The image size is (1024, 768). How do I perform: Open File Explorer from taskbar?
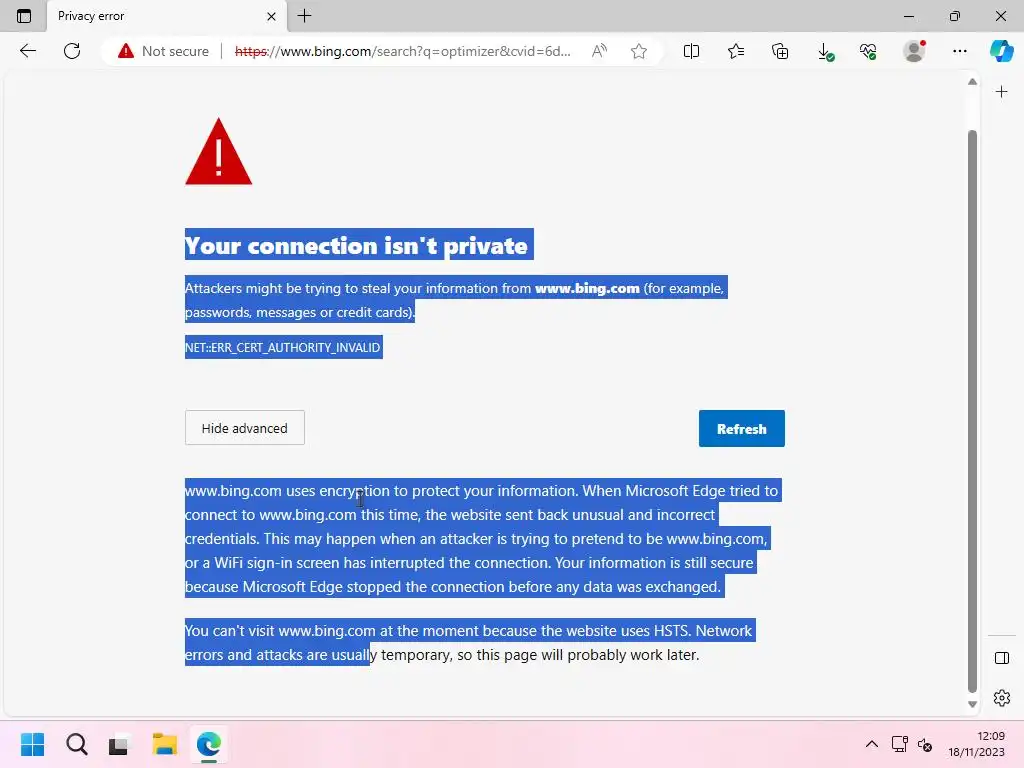165,744
